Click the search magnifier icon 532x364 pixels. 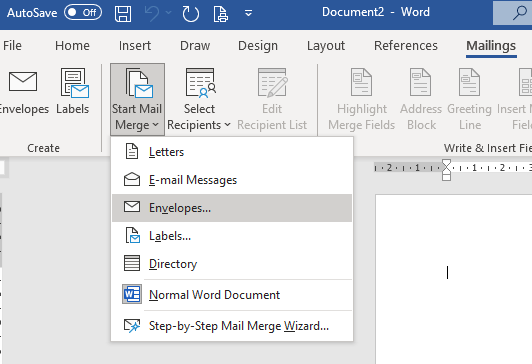click(x=519, y=13)
